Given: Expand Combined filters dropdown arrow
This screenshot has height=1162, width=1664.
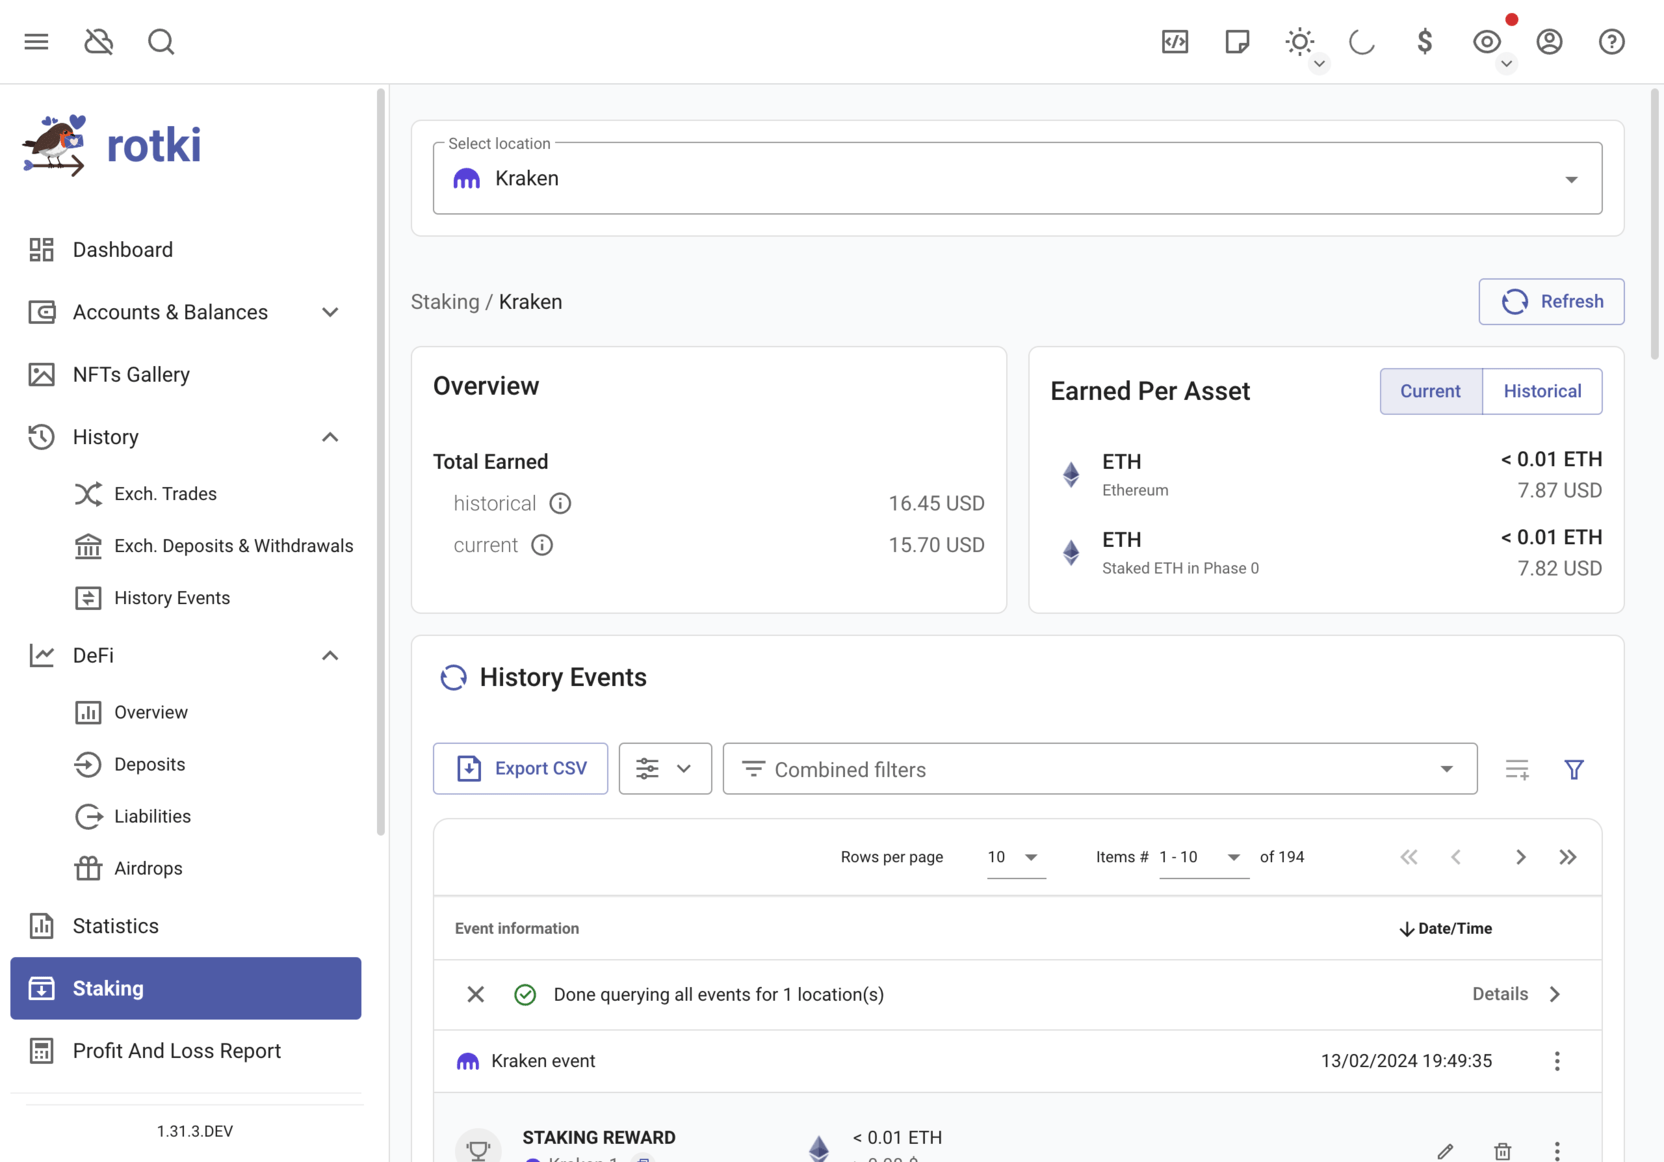Looking at the screenshot, I should point(1446,769).
